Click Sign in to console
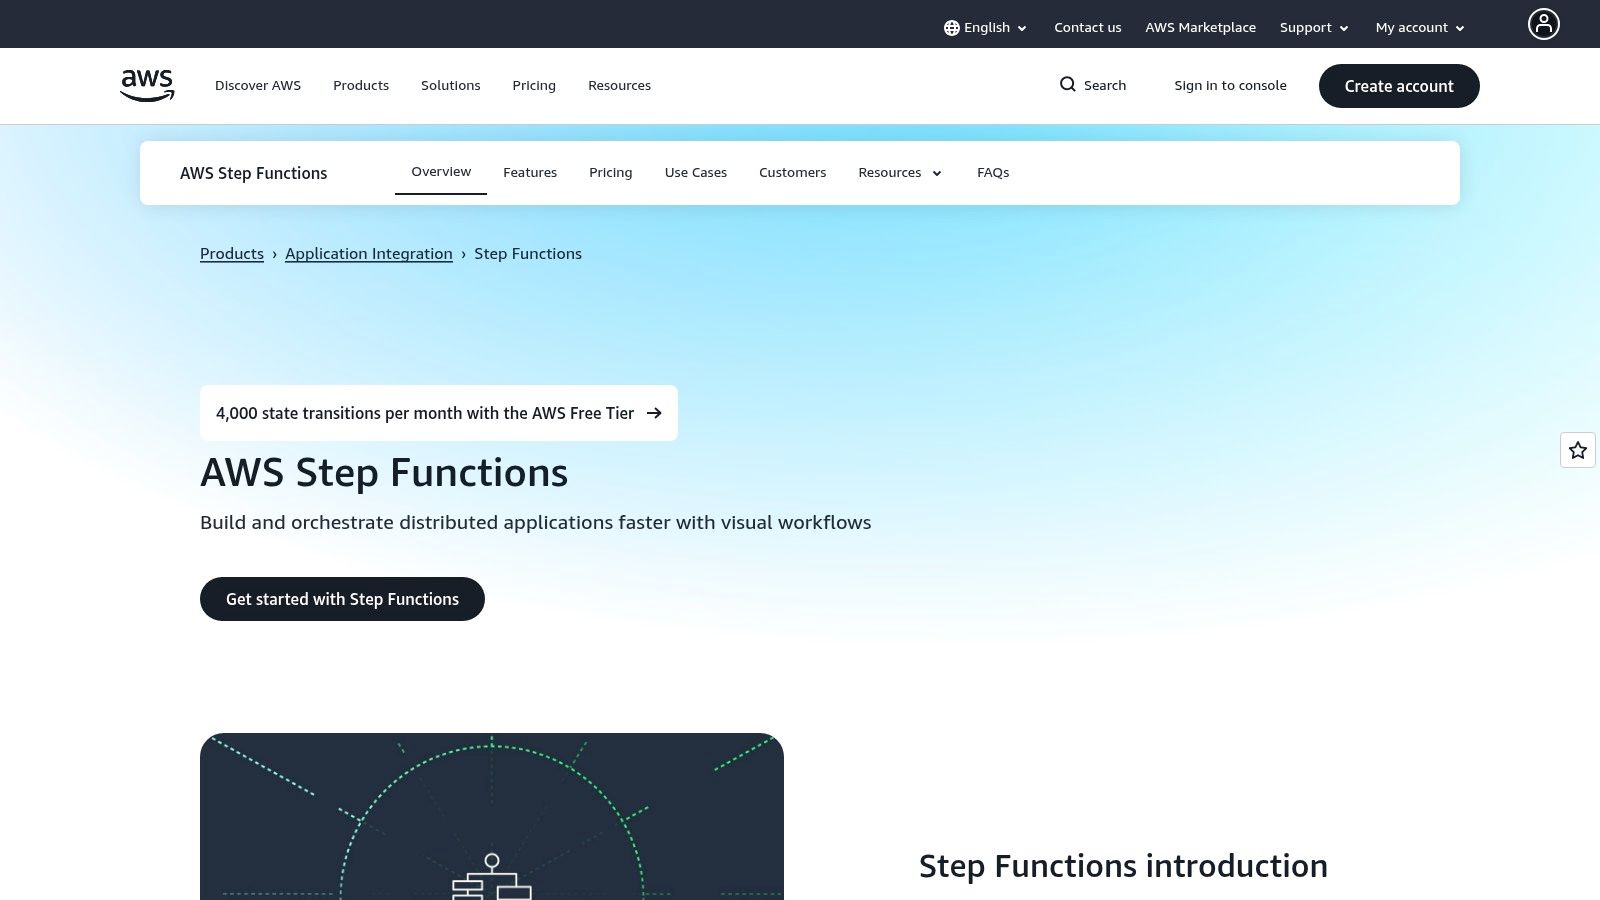 click(x=1231, y=85)
